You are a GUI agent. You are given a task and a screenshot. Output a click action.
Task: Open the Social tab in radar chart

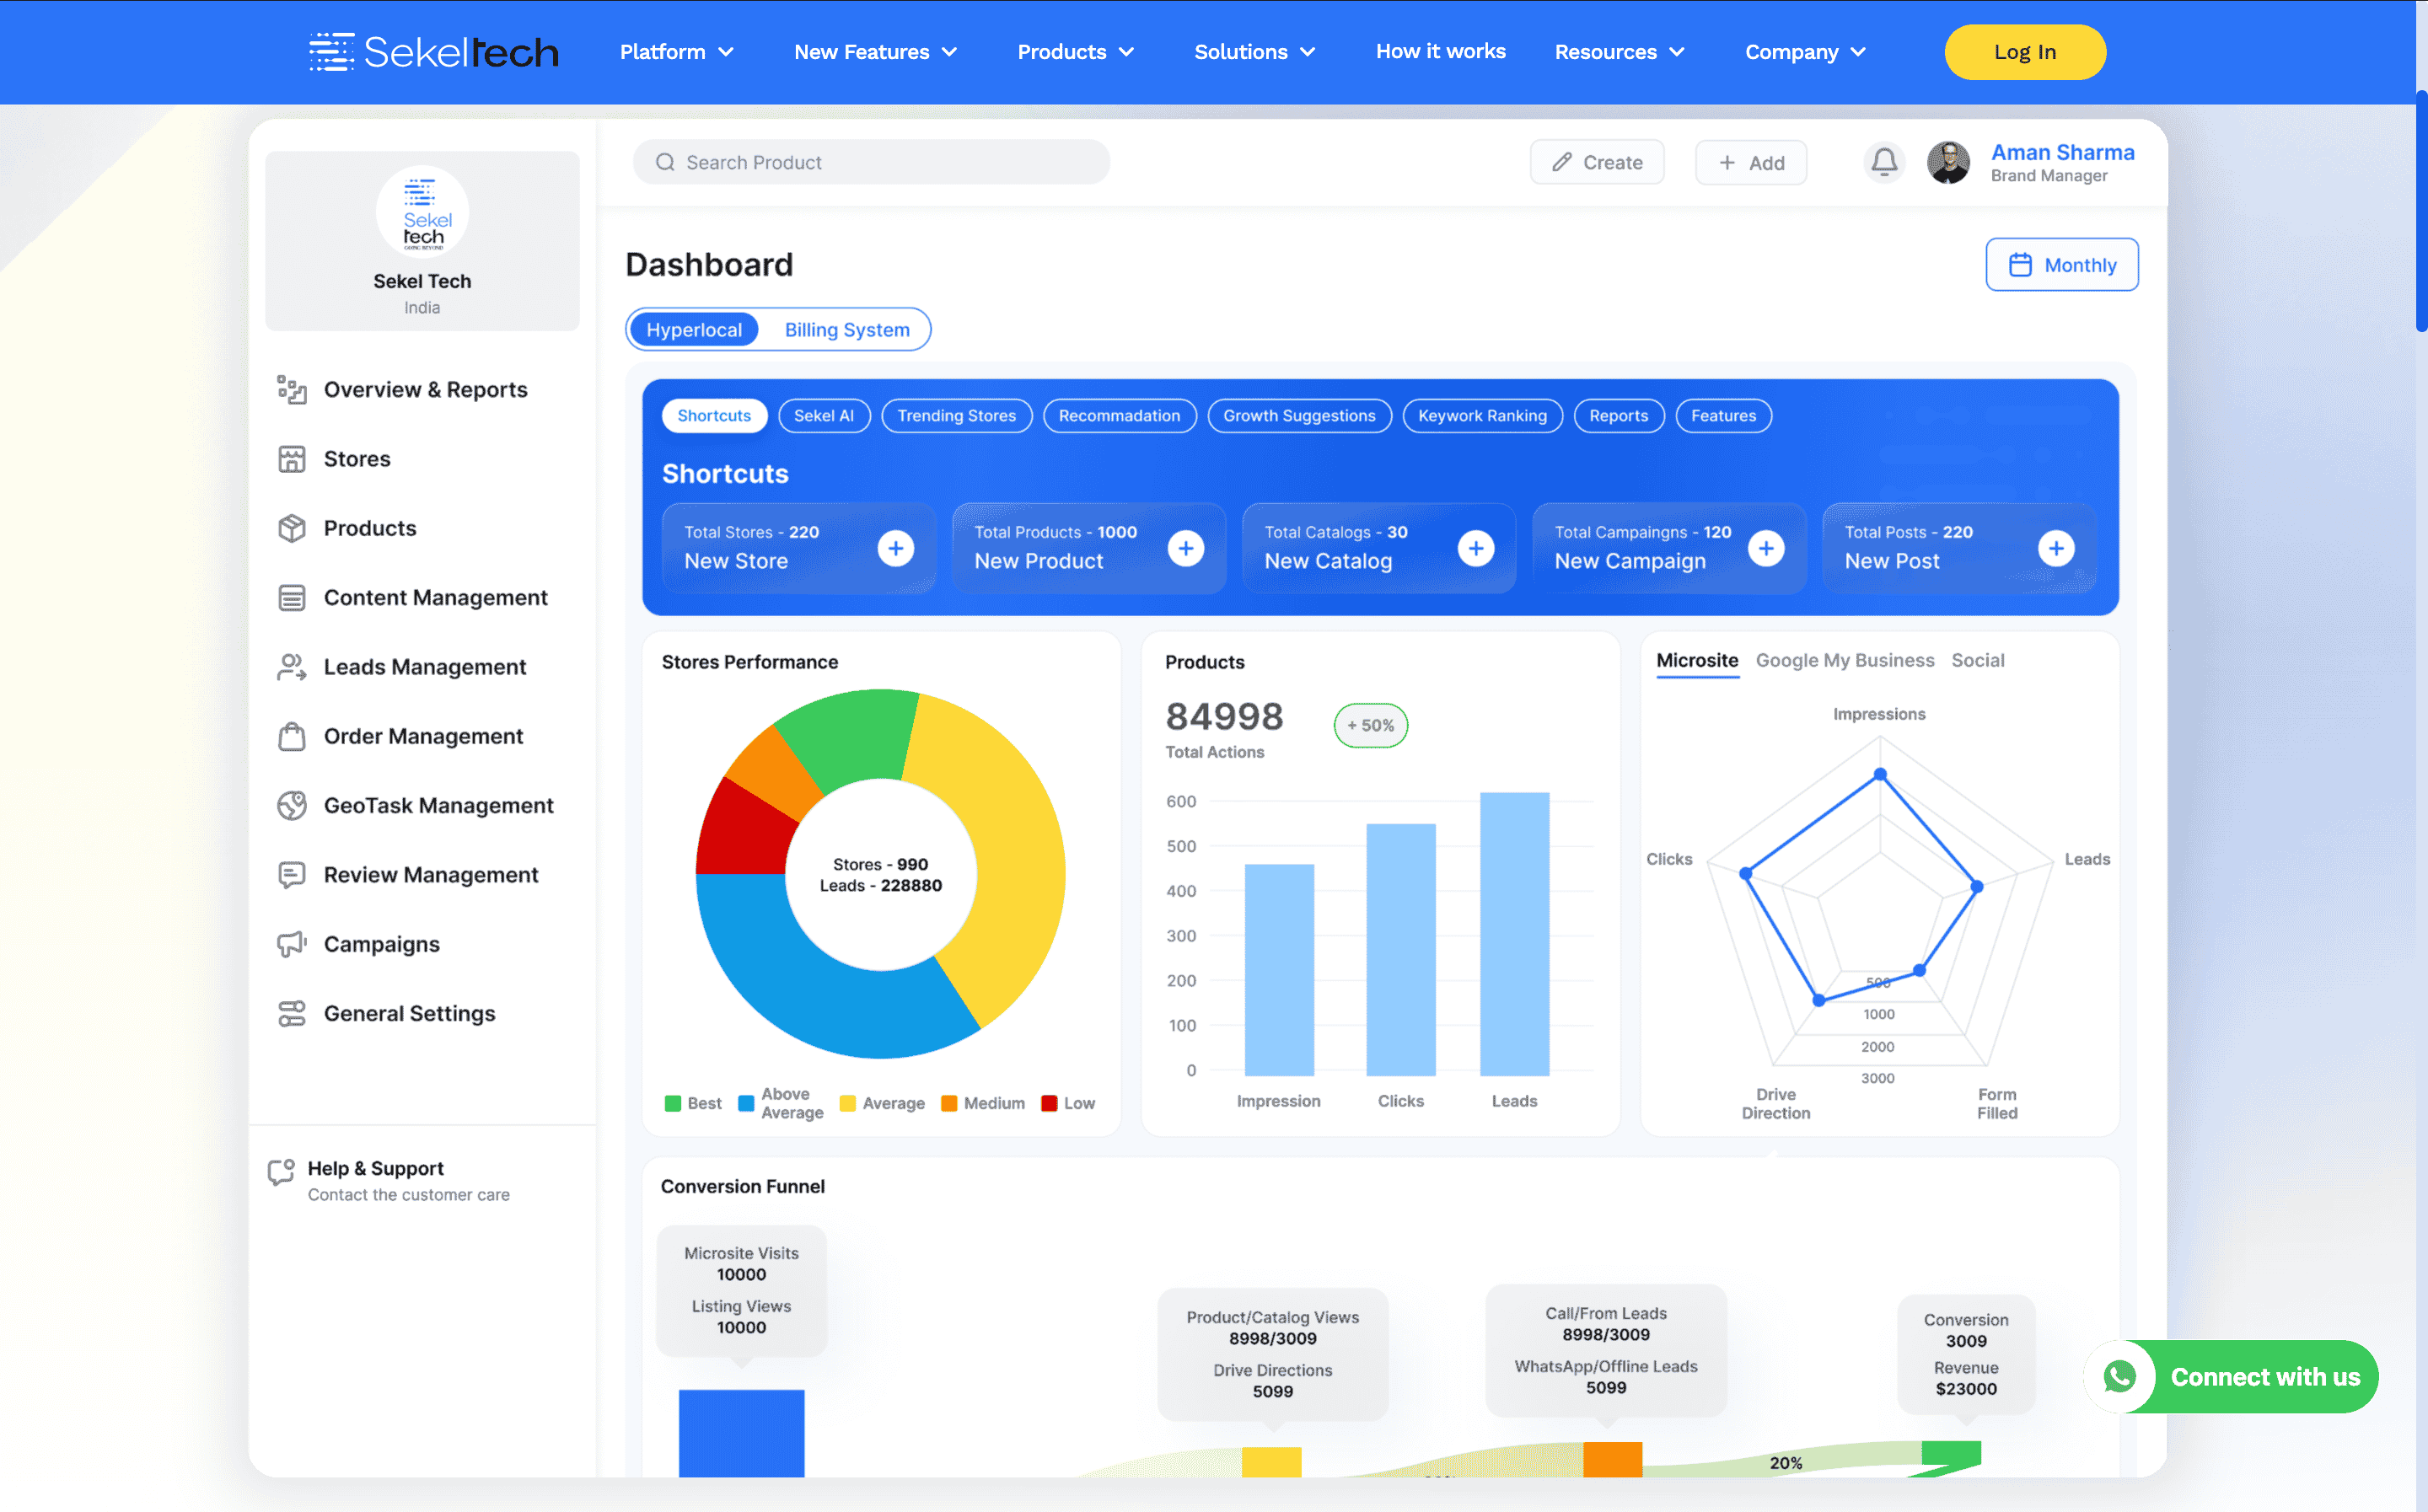pos(1977,661)
